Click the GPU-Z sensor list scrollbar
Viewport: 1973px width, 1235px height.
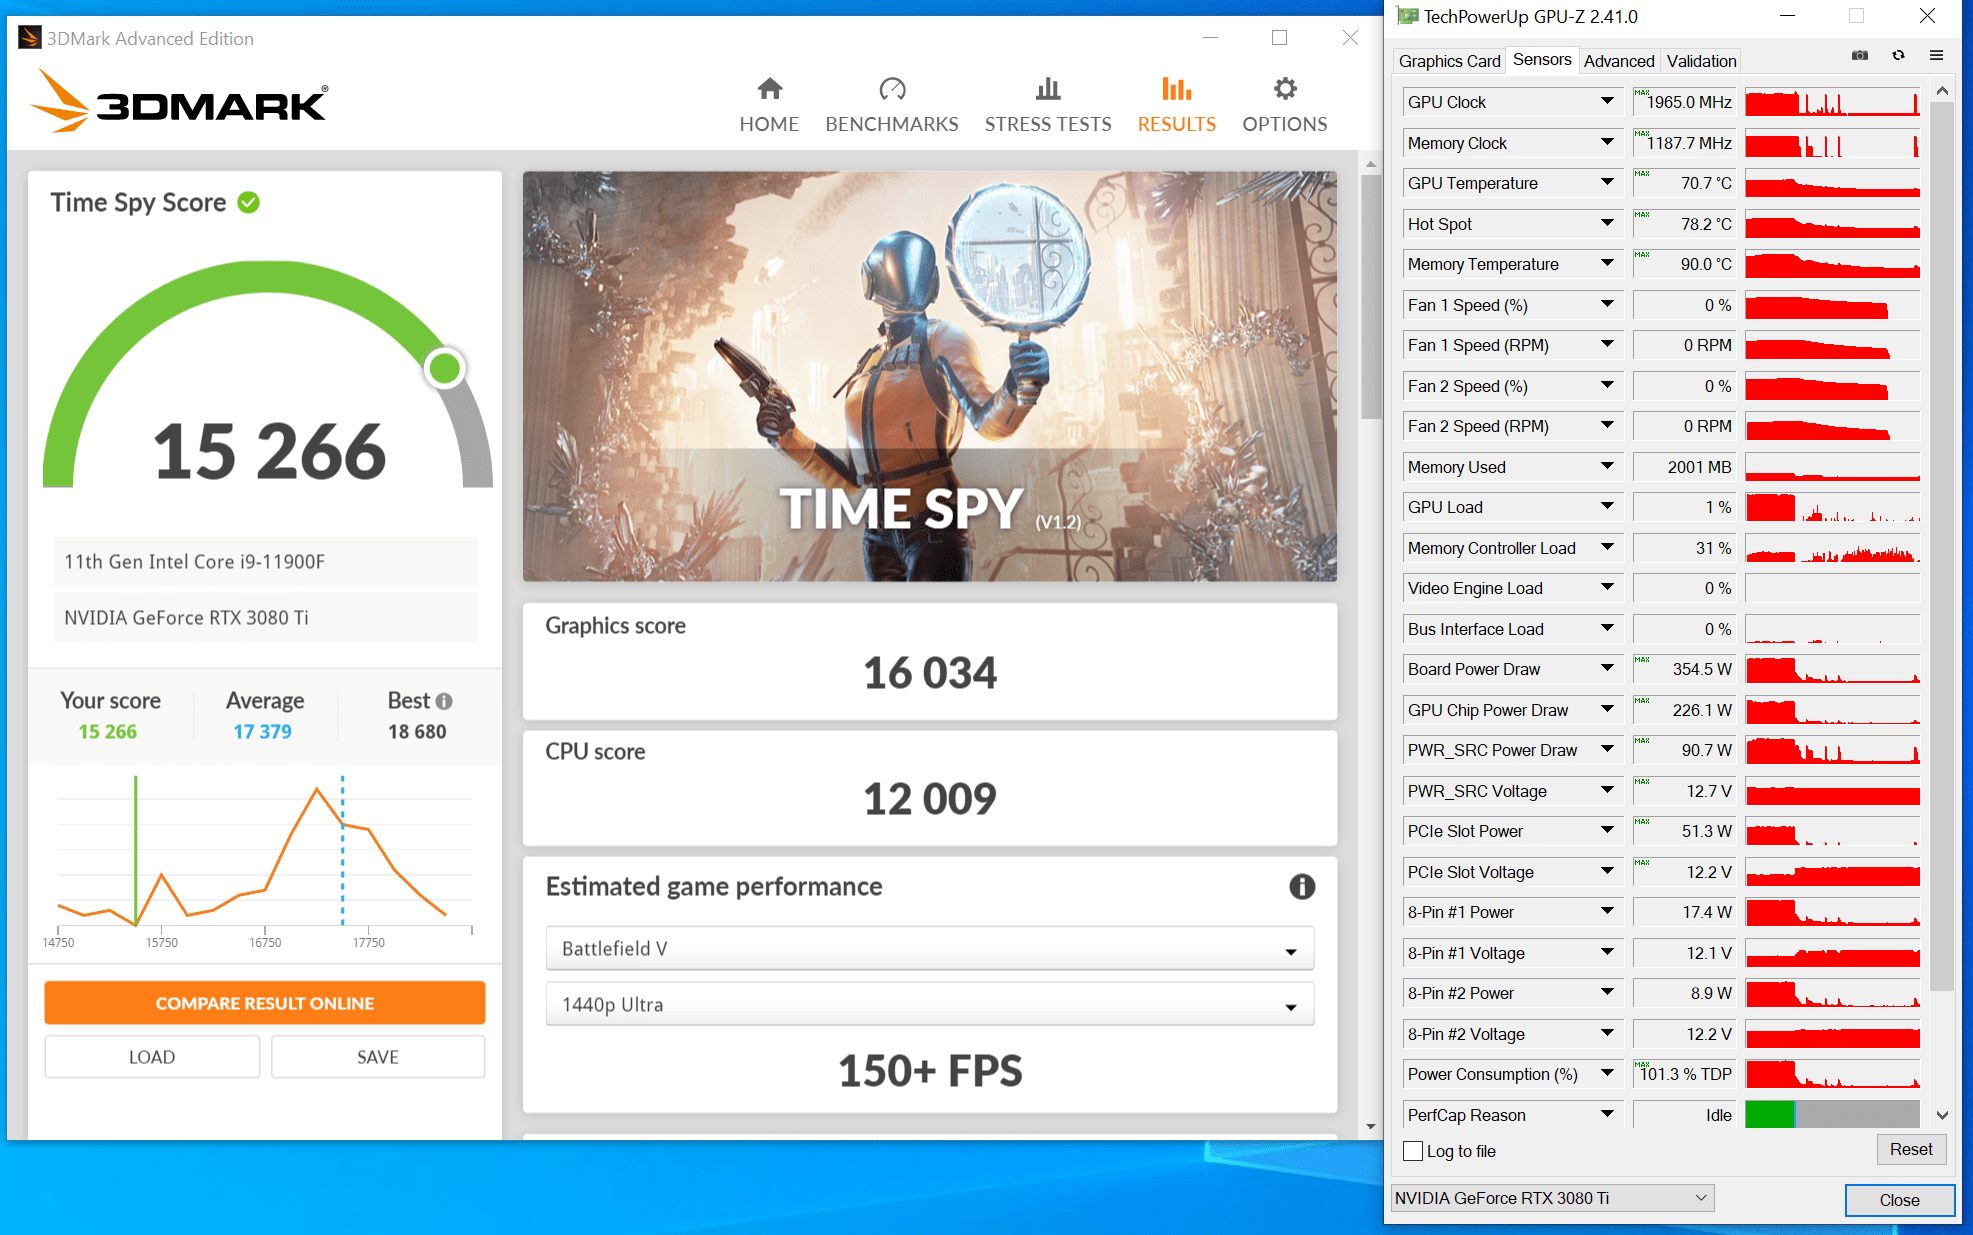click(x=1942, y=545)
